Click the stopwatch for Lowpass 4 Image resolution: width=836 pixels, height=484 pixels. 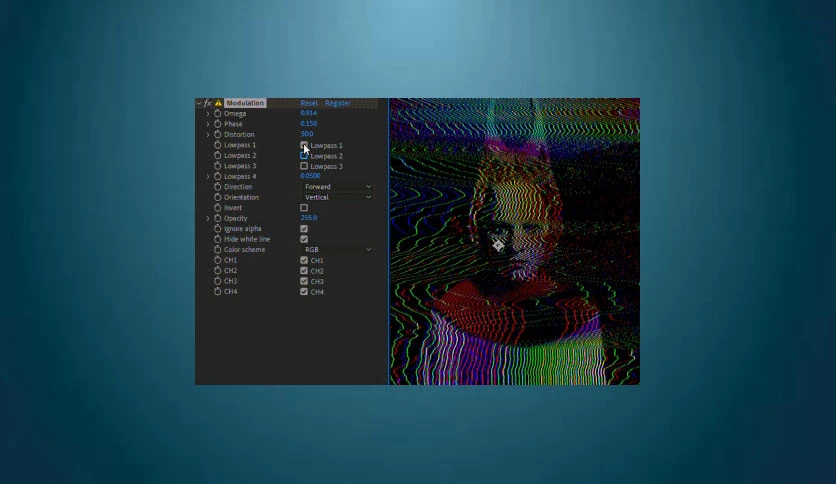tap(218, 176)
